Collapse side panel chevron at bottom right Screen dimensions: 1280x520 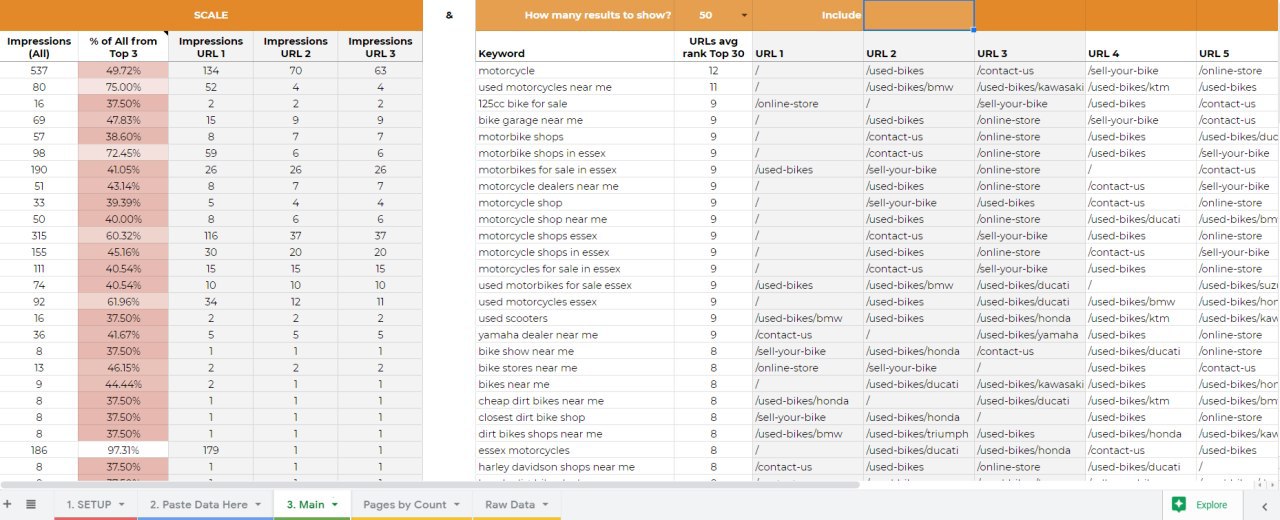pos(1263,506)
